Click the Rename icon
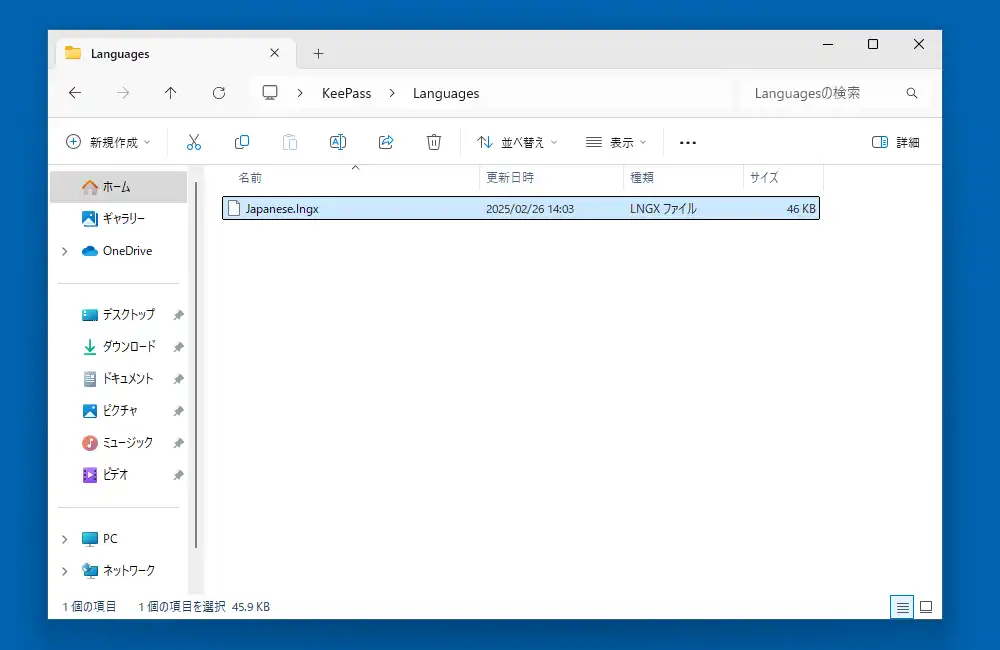This screenshot has height=650, width=1000. tap(338, 142)
